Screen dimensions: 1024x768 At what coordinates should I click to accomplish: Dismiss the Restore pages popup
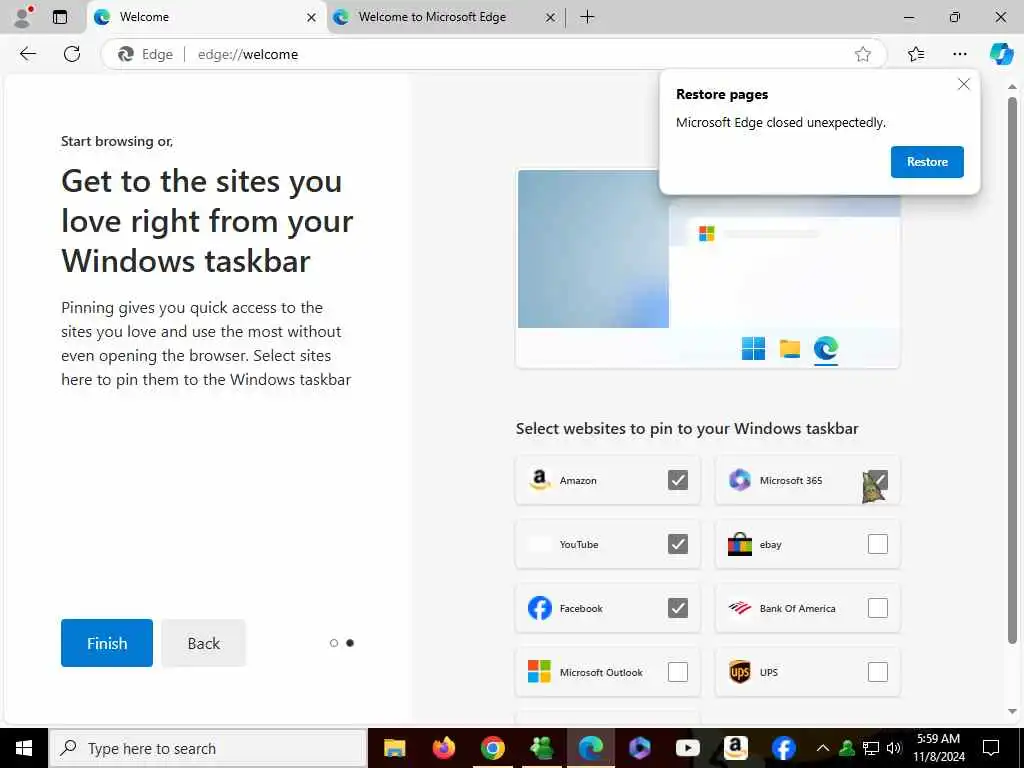(x=963, y=84)
